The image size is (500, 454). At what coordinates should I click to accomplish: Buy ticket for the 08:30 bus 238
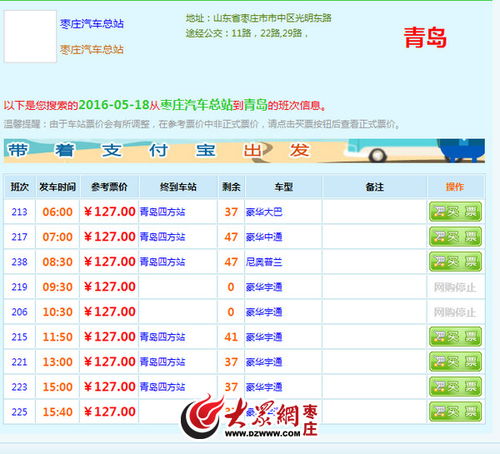point(455,262)
